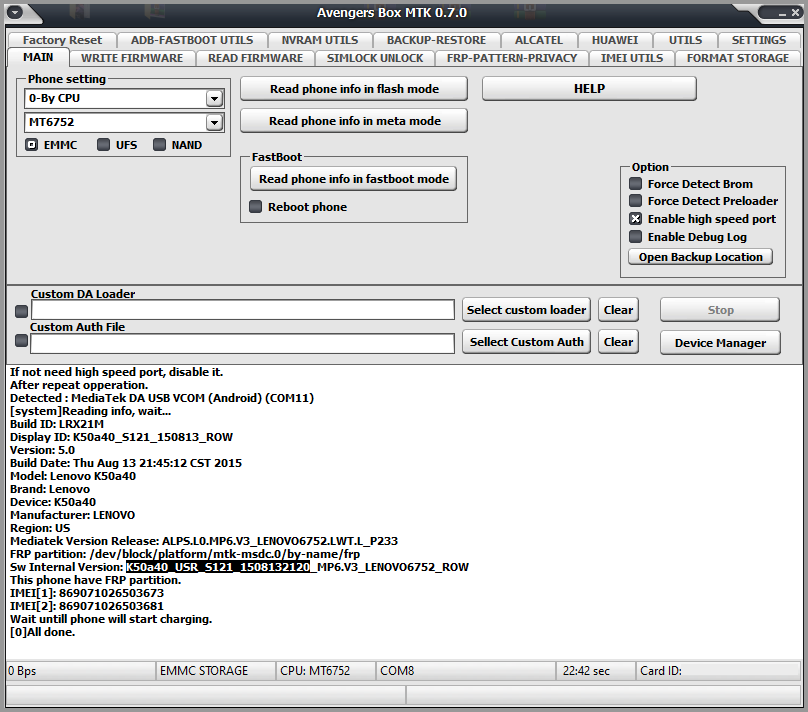Viewport: 808px width, 712px height.
Task: Click the FRP partition path log line
Action: point(185,554)
